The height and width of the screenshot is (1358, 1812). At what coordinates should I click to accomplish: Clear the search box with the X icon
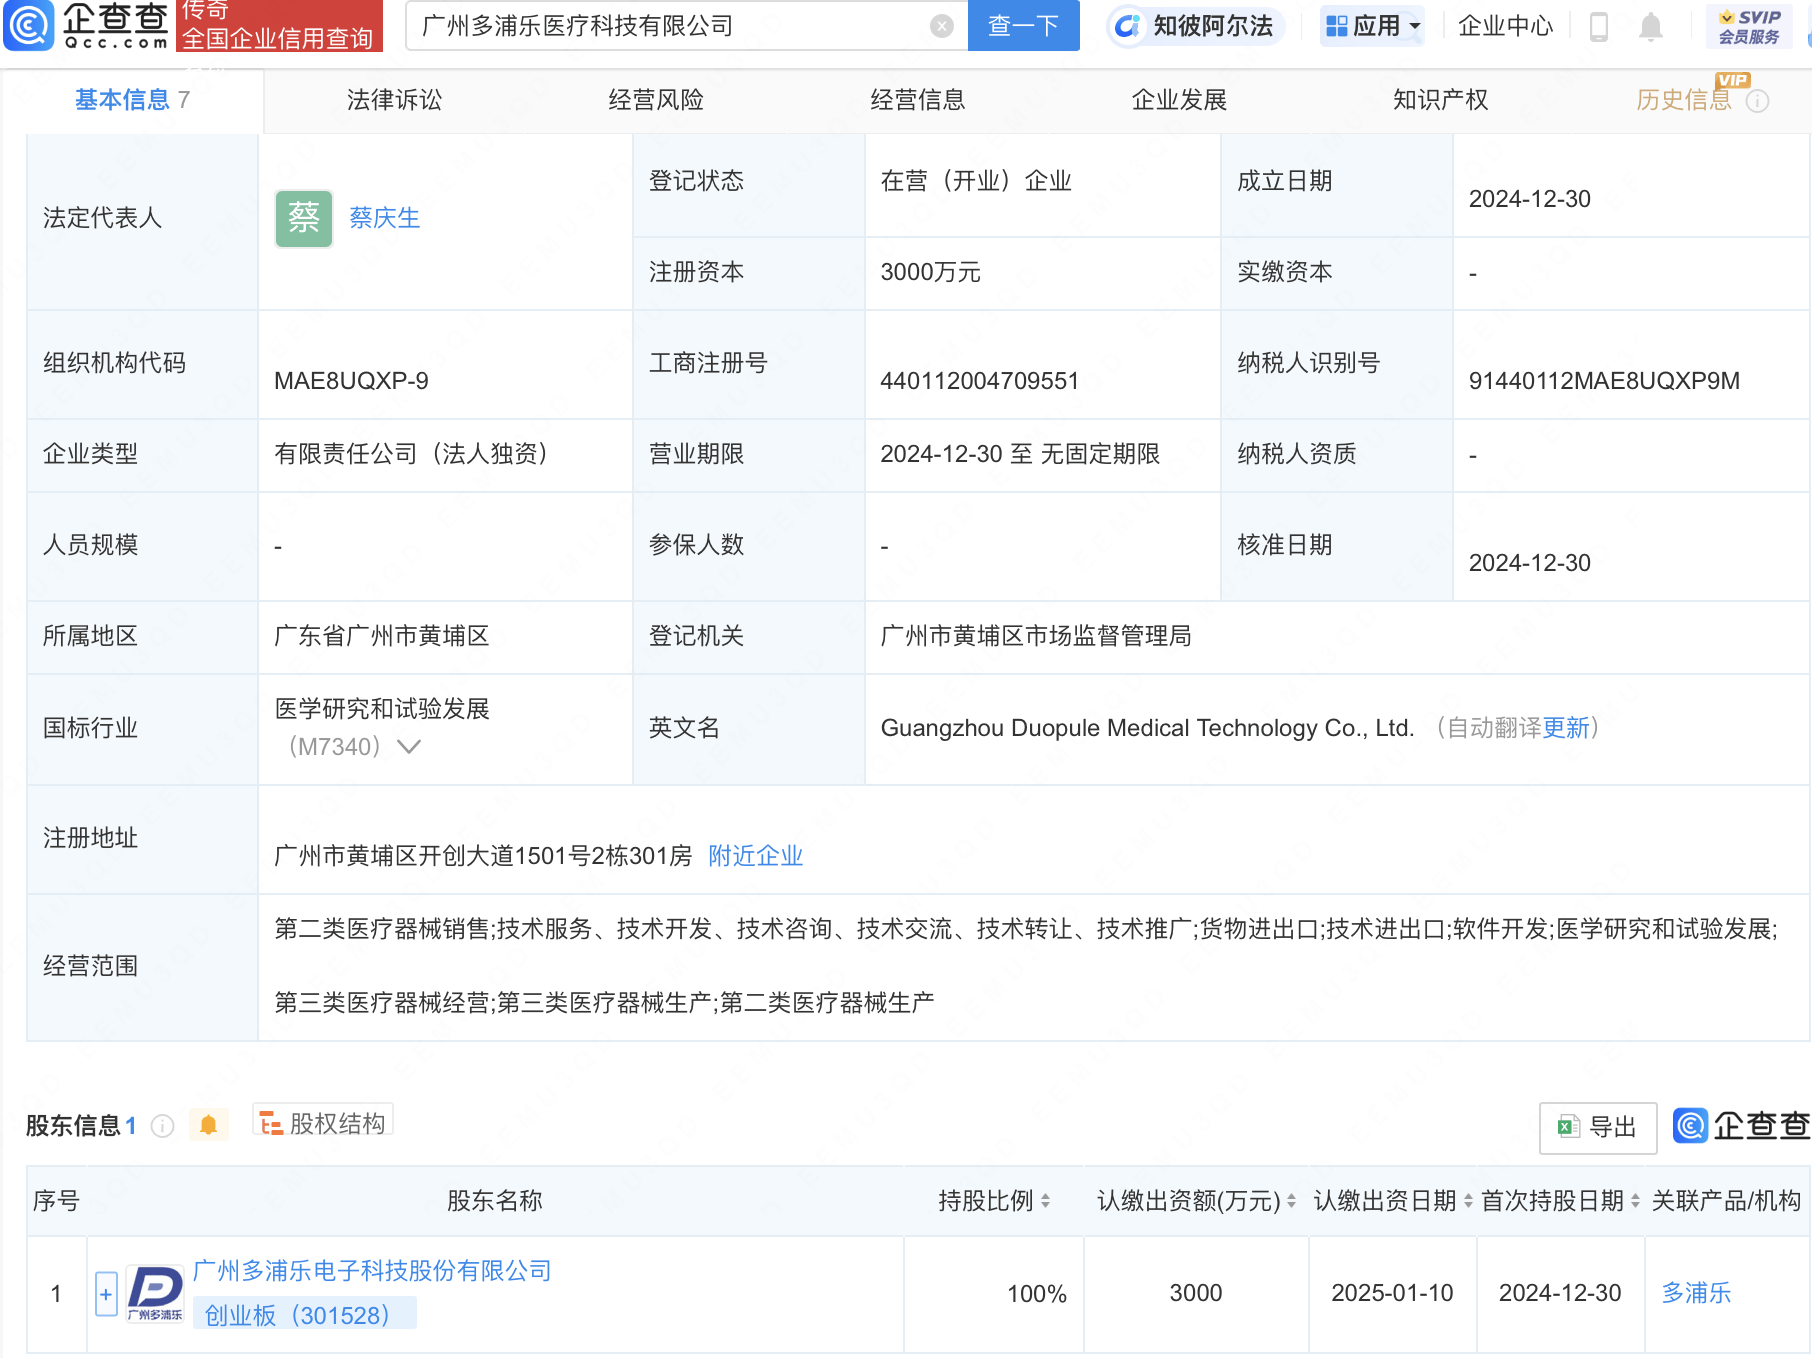tap(941, 26)
